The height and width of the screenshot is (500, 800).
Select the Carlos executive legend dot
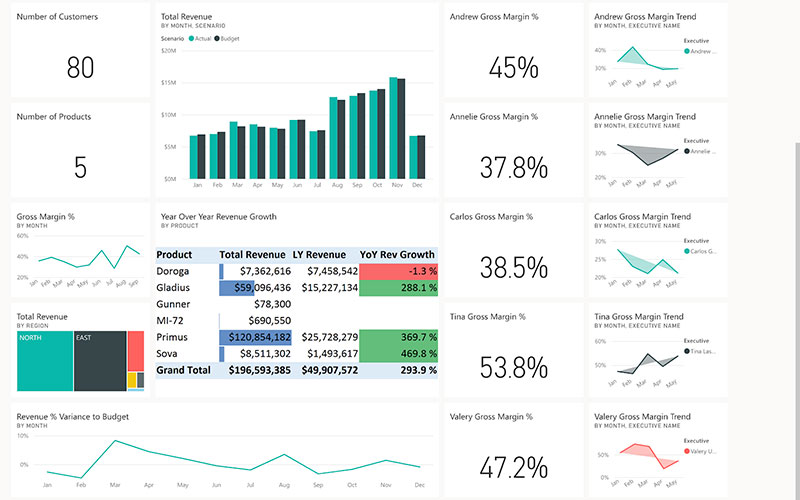pos(687,251)
